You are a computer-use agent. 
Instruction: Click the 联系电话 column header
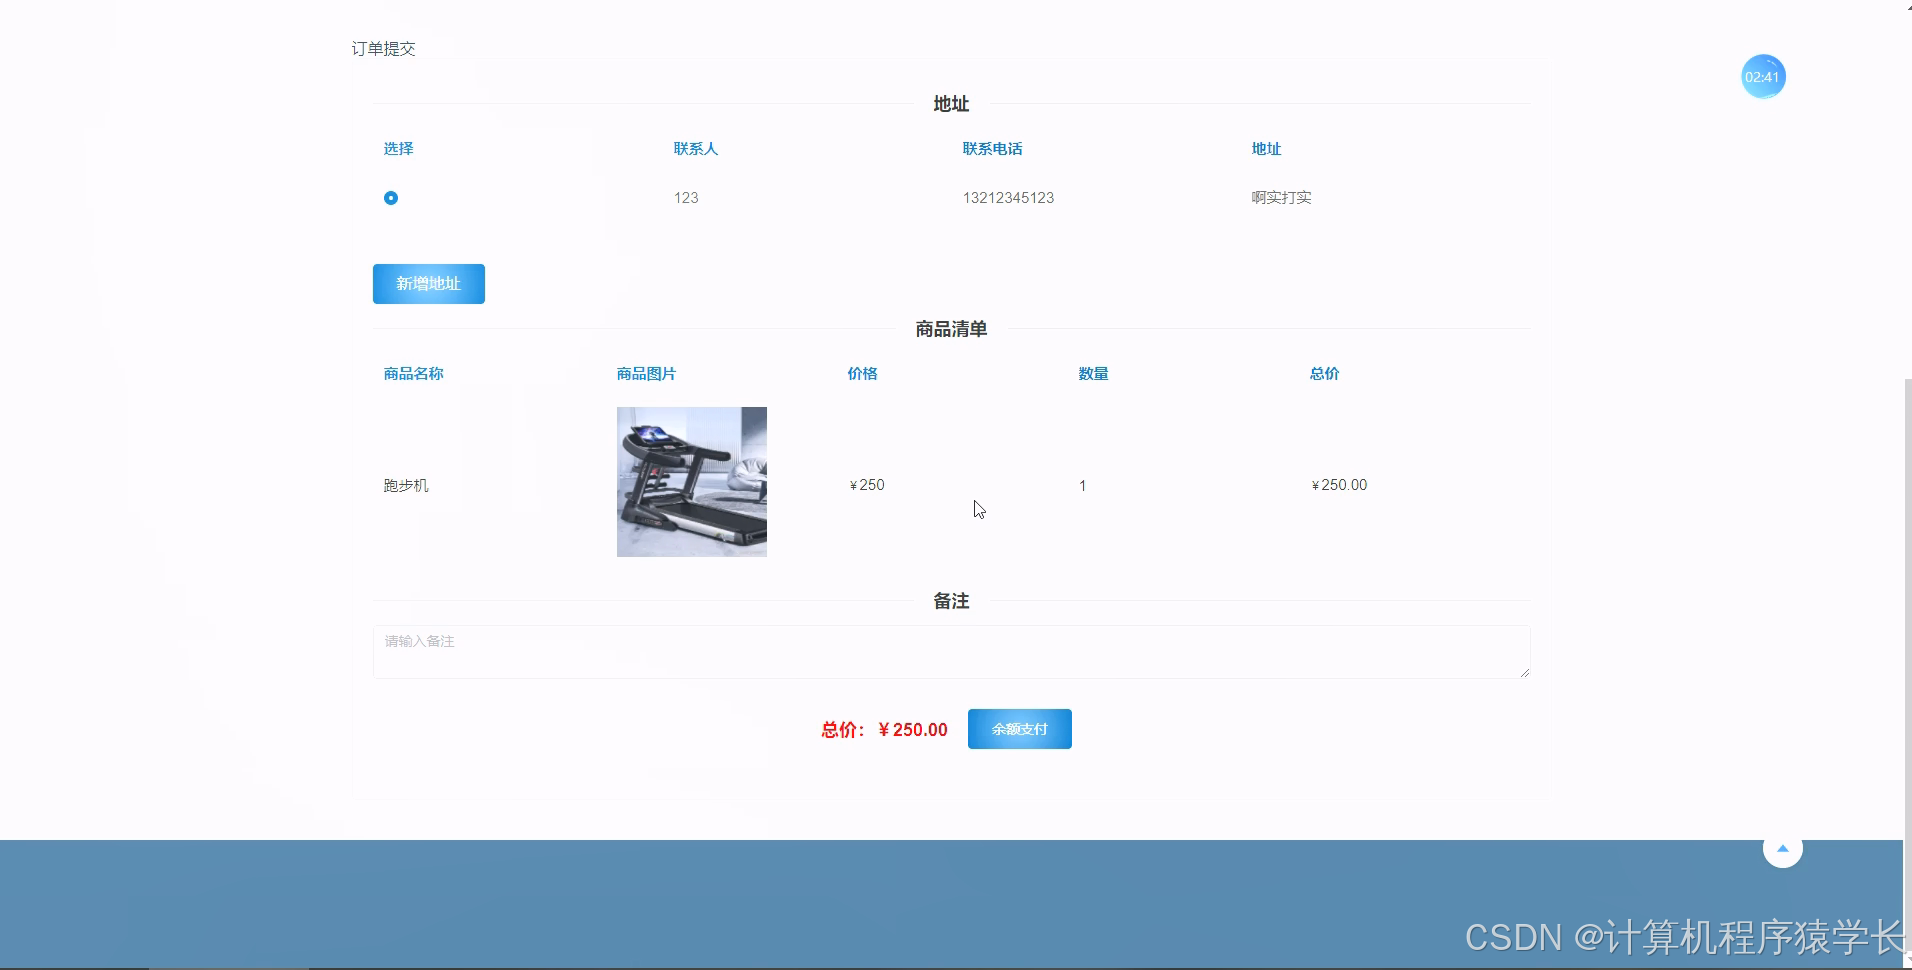991,148
